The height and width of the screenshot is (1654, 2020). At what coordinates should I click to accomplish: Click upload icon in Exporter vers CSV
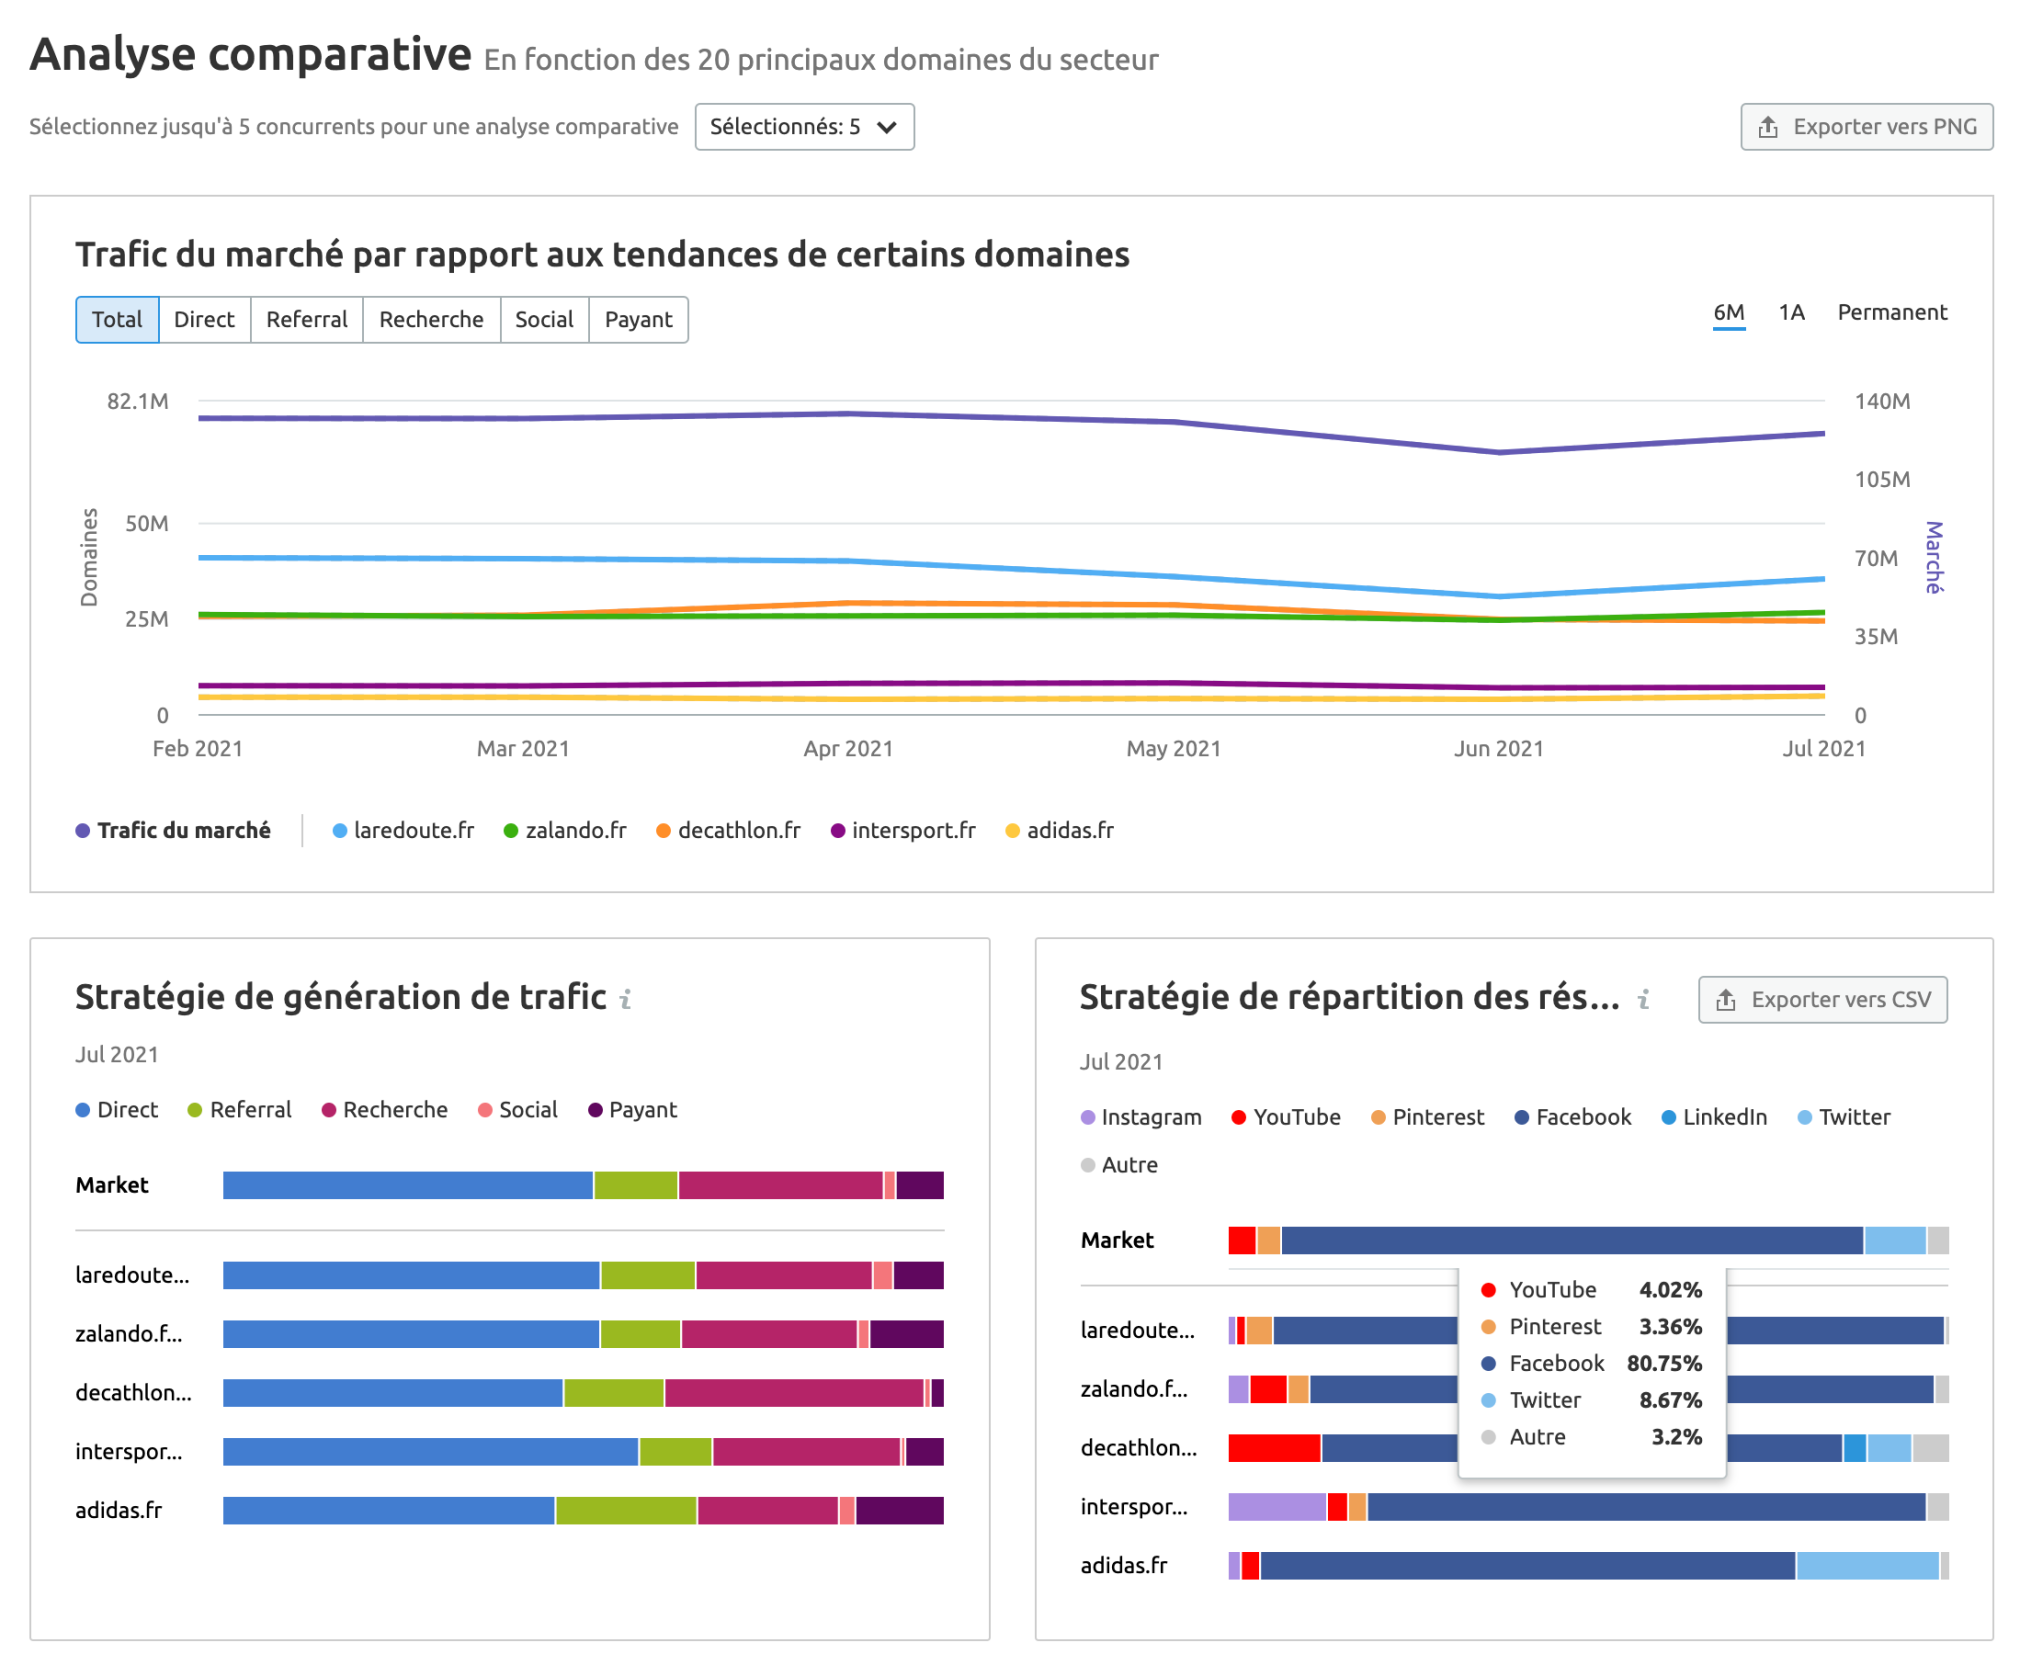click(x=1725, y=999)
